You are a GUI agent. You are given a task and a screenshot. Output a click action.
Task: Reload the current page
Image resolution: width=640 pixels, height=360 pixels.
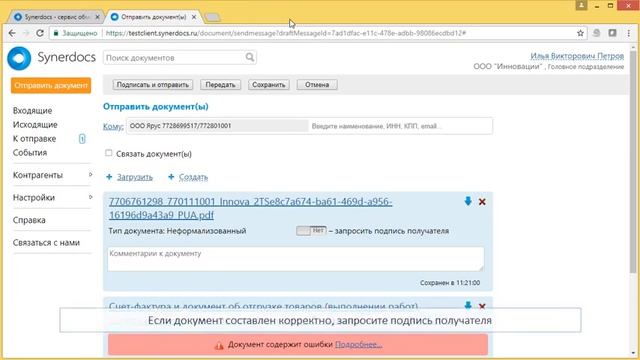[x=40, y=33]
